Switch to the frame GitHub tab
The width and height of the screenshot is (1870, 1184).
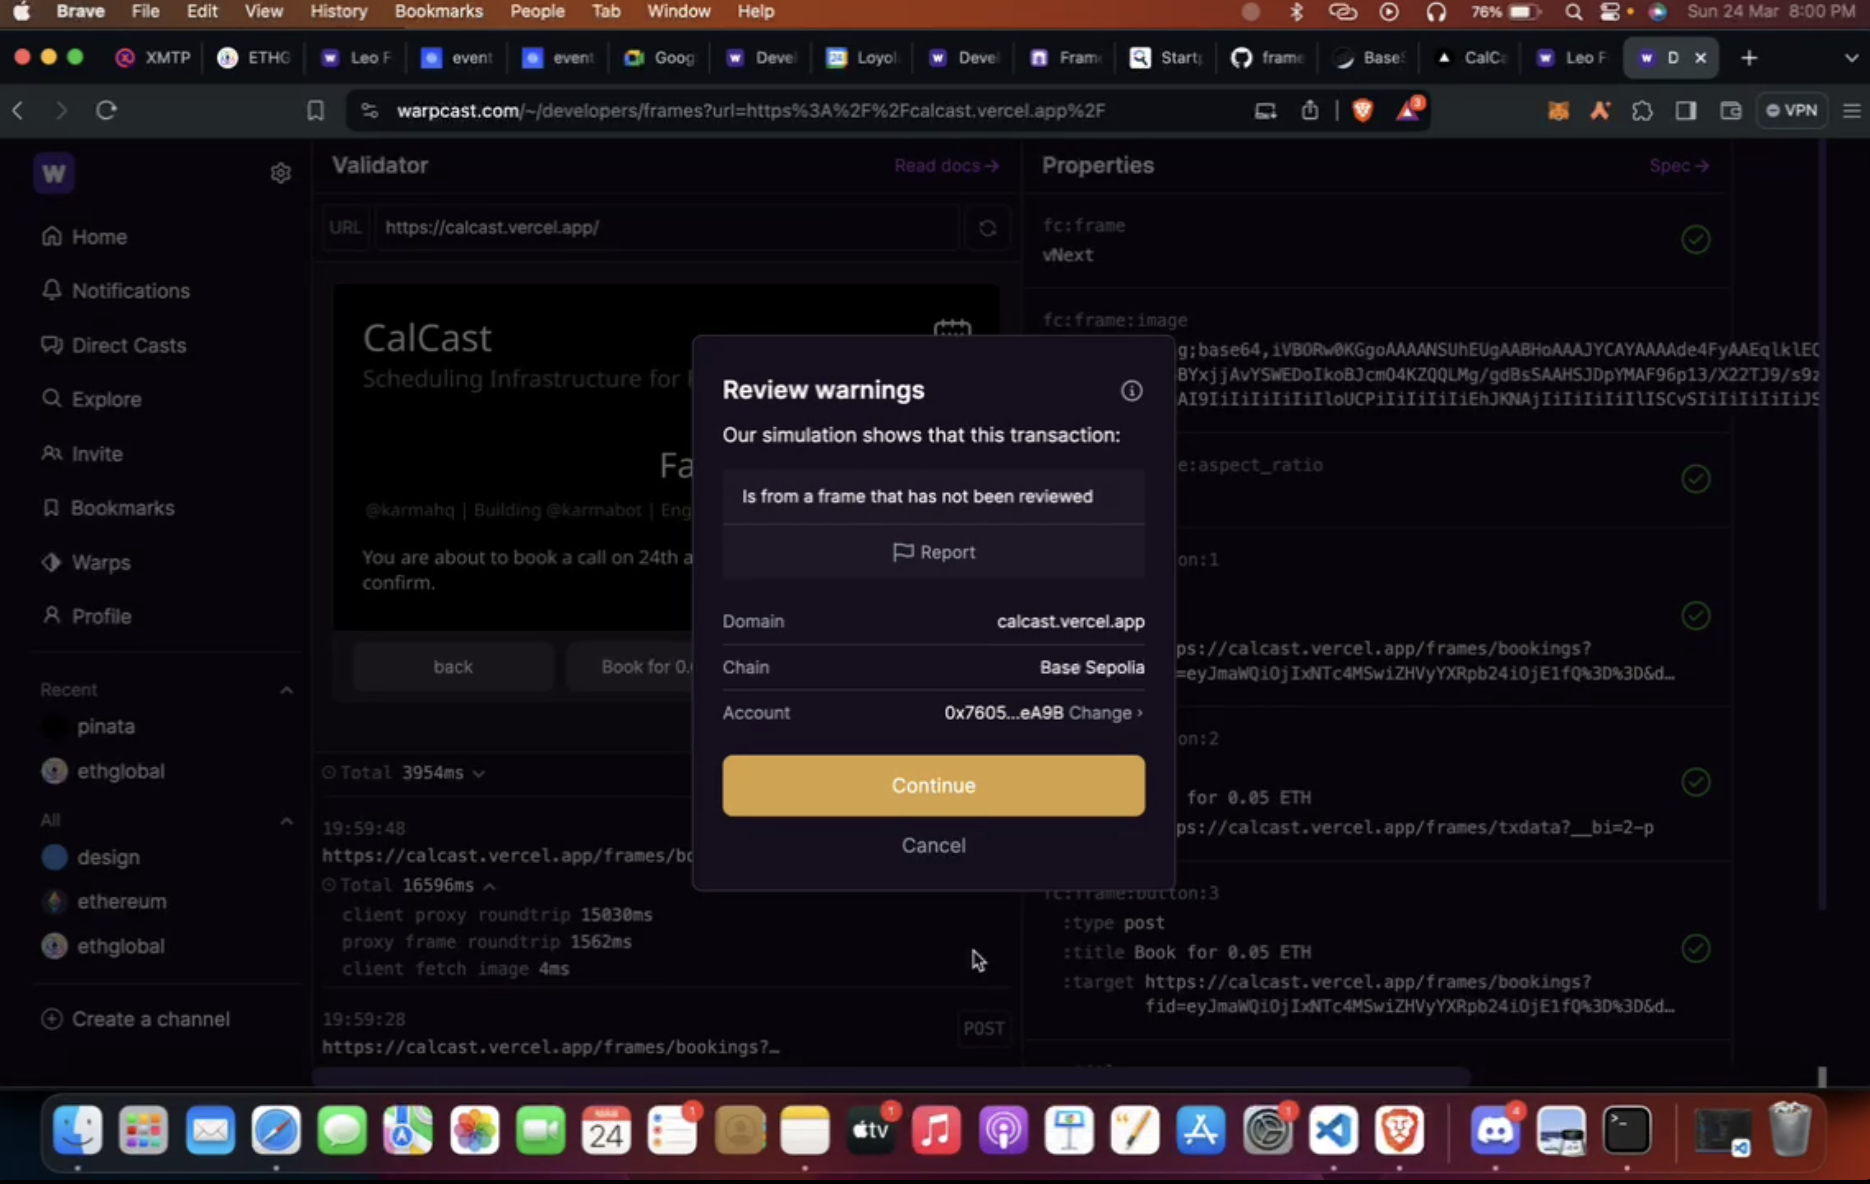pyautogui.click(x=1268, y=58)
